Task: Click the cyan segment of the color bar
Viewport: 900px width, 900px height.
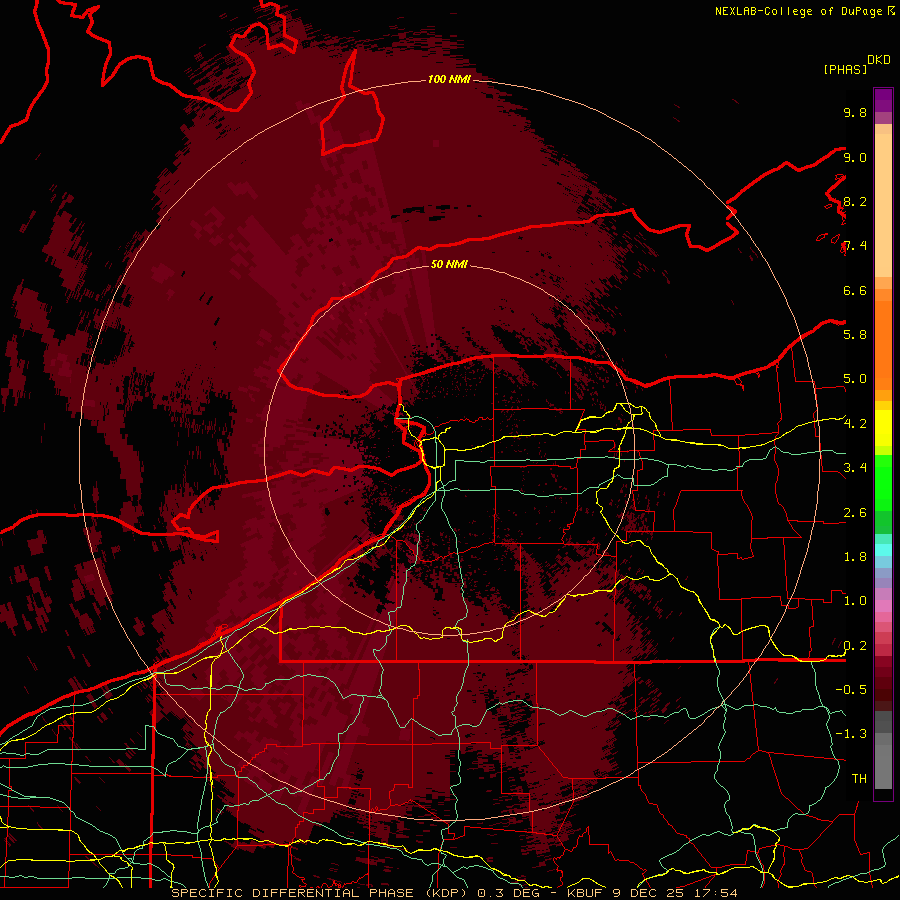Action: click(x=883, y=550)
